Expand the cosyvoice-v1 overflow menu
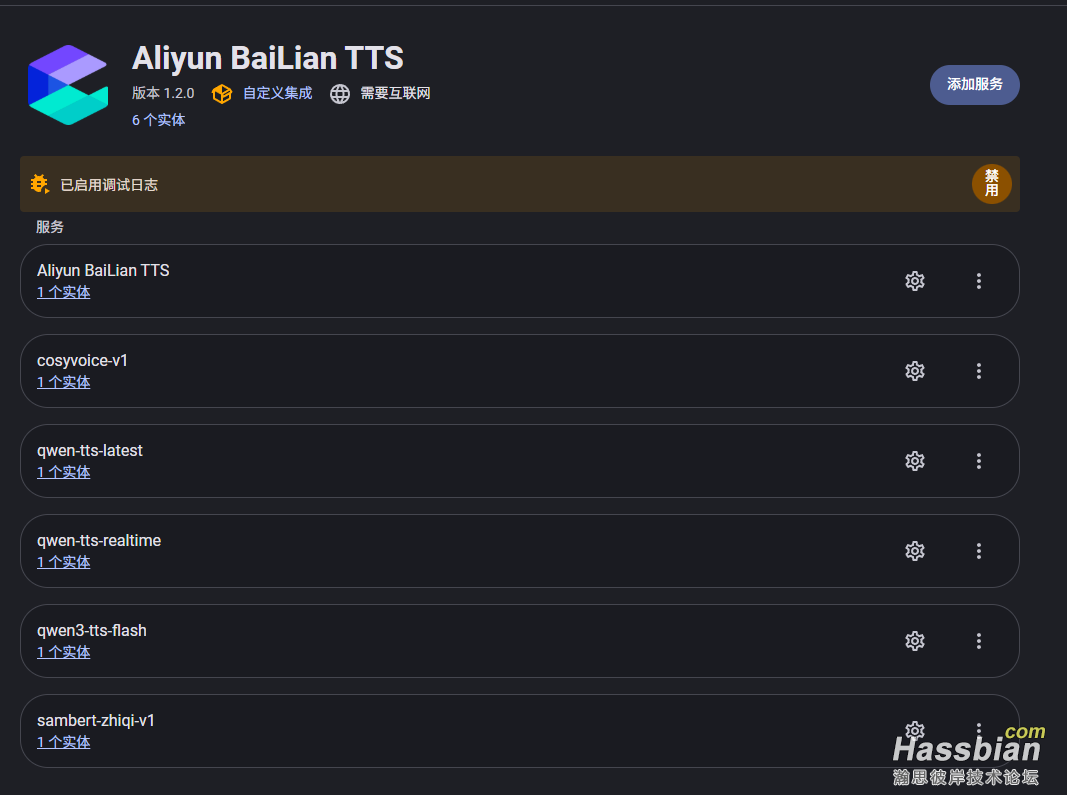 [979, 371]
